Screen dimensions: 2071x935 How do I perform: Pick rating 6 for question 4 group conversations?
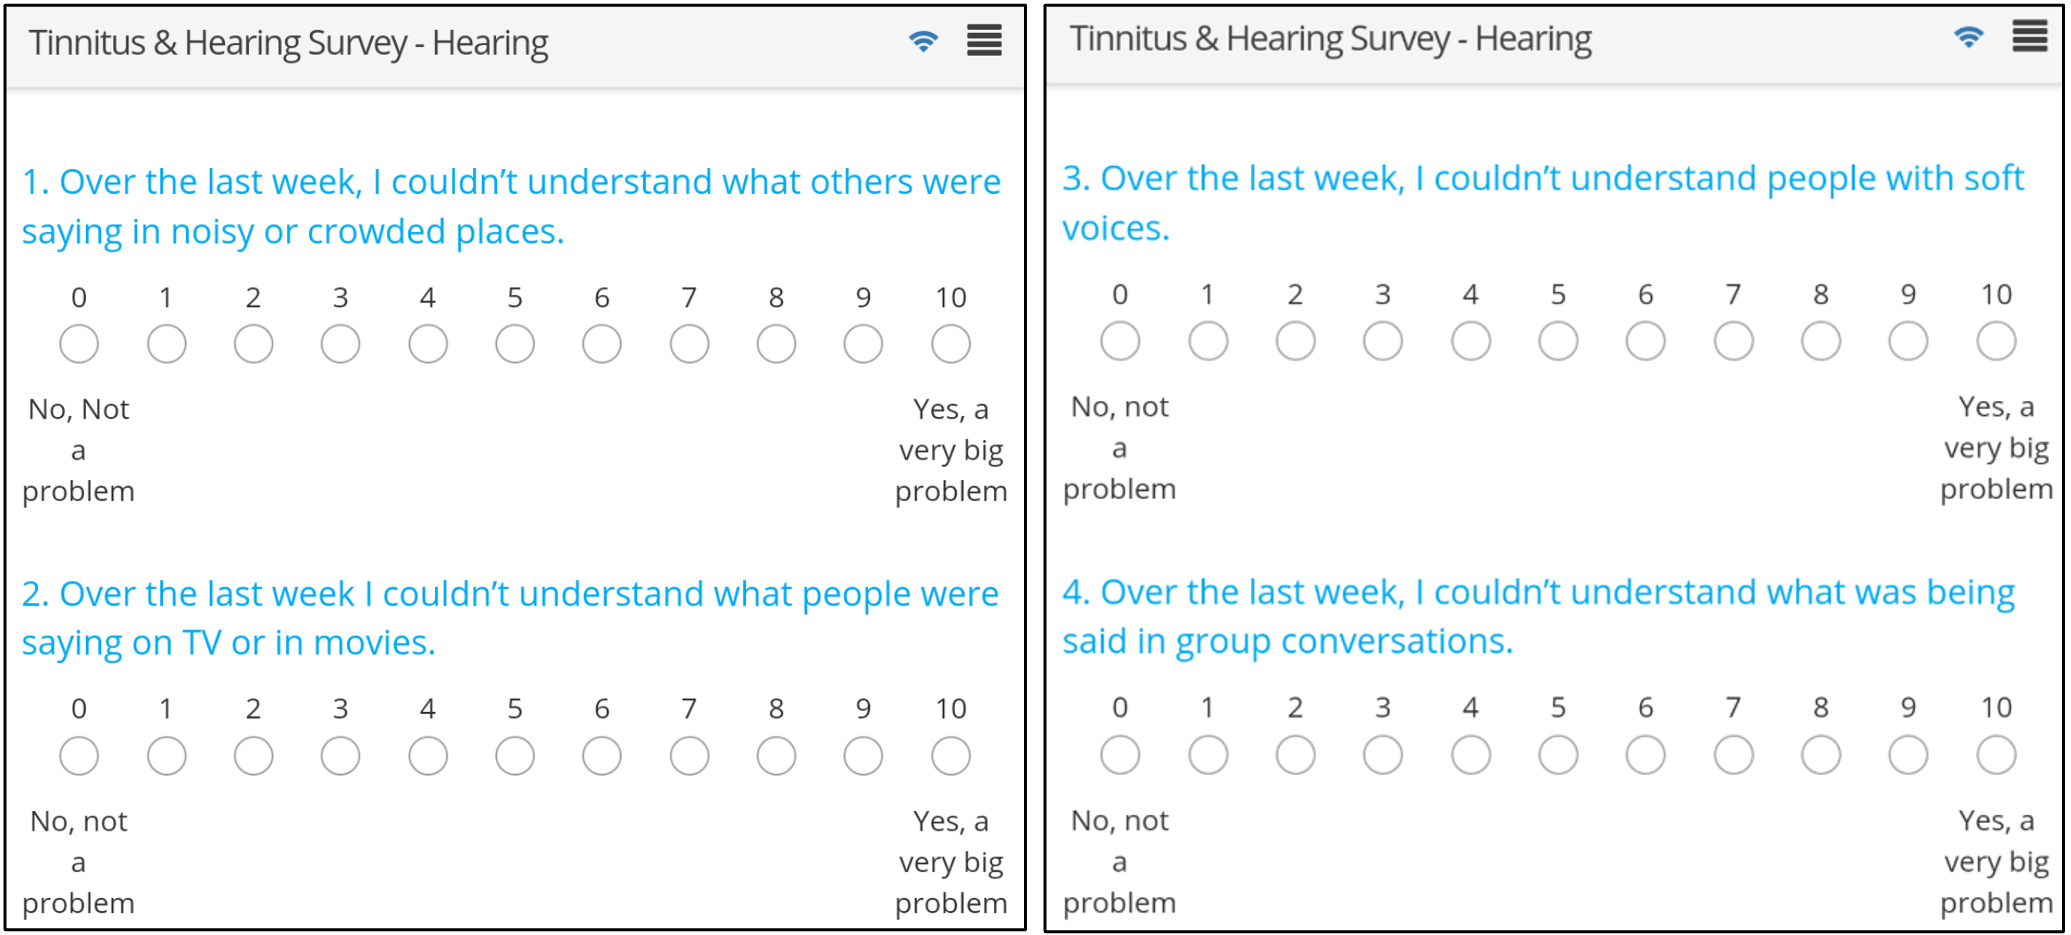pos(1645,755)
